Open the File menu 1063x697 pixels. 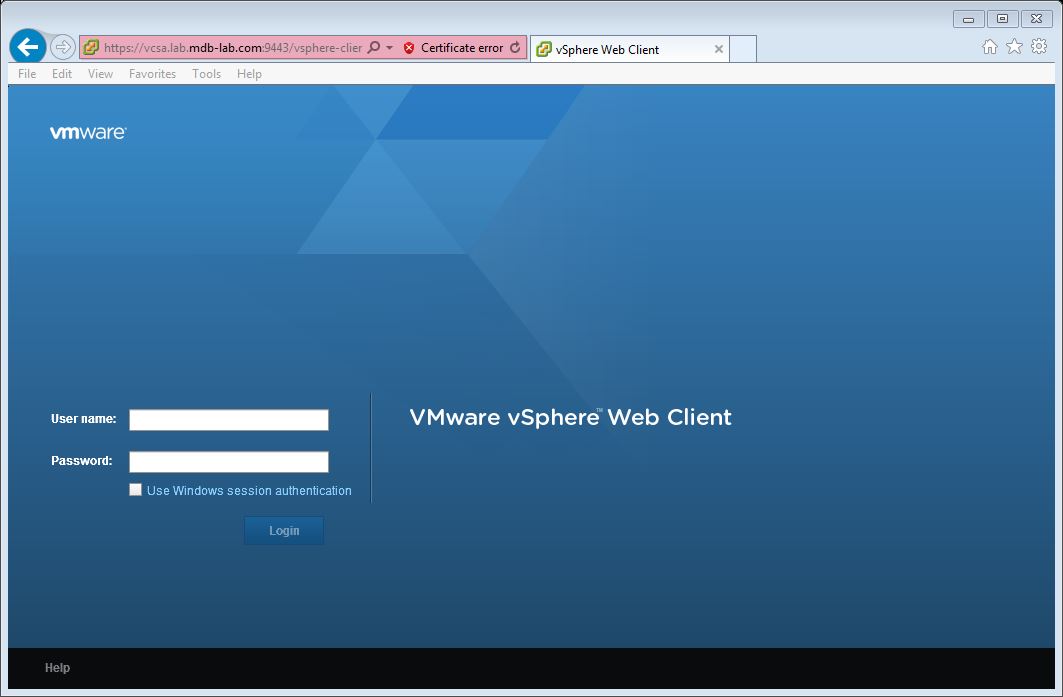click(27, 74)
